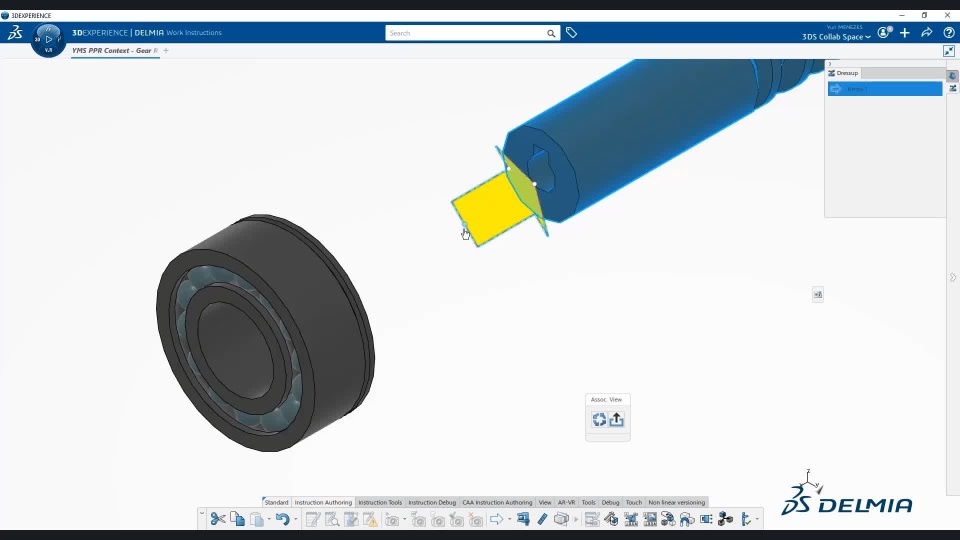Open the Touch toolbar tab
This screenshot has width=960, height=540.
click(634, 502)
